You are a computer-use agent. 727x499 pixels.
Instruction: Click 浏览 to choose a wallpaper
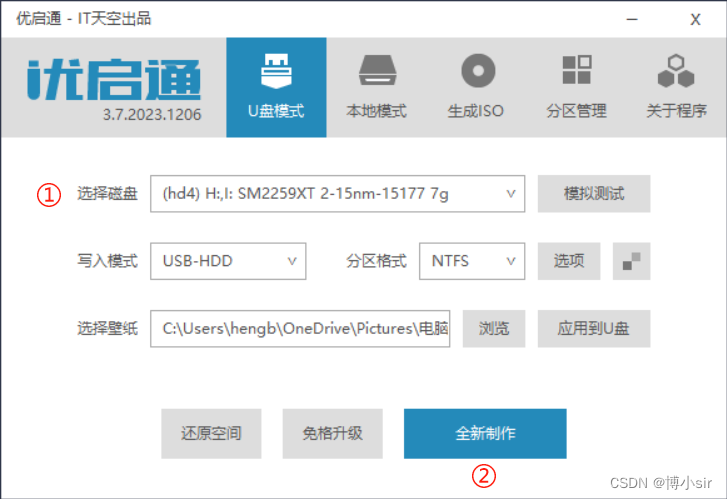494,329
